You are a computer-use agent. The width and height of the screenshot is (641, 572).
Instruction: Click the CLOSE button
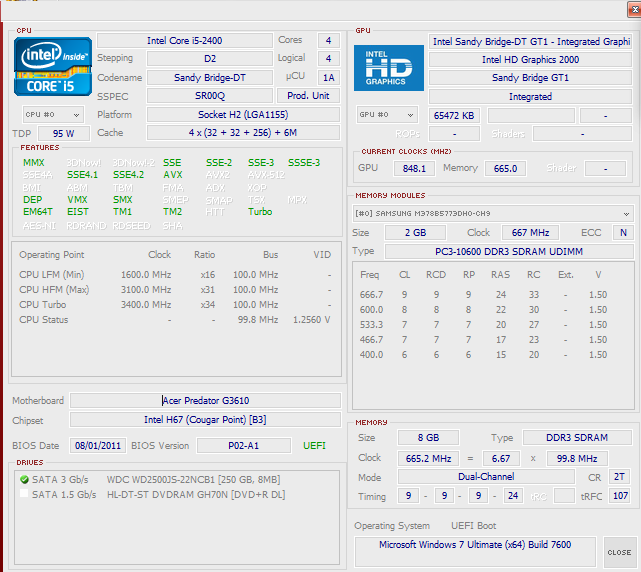619,552
